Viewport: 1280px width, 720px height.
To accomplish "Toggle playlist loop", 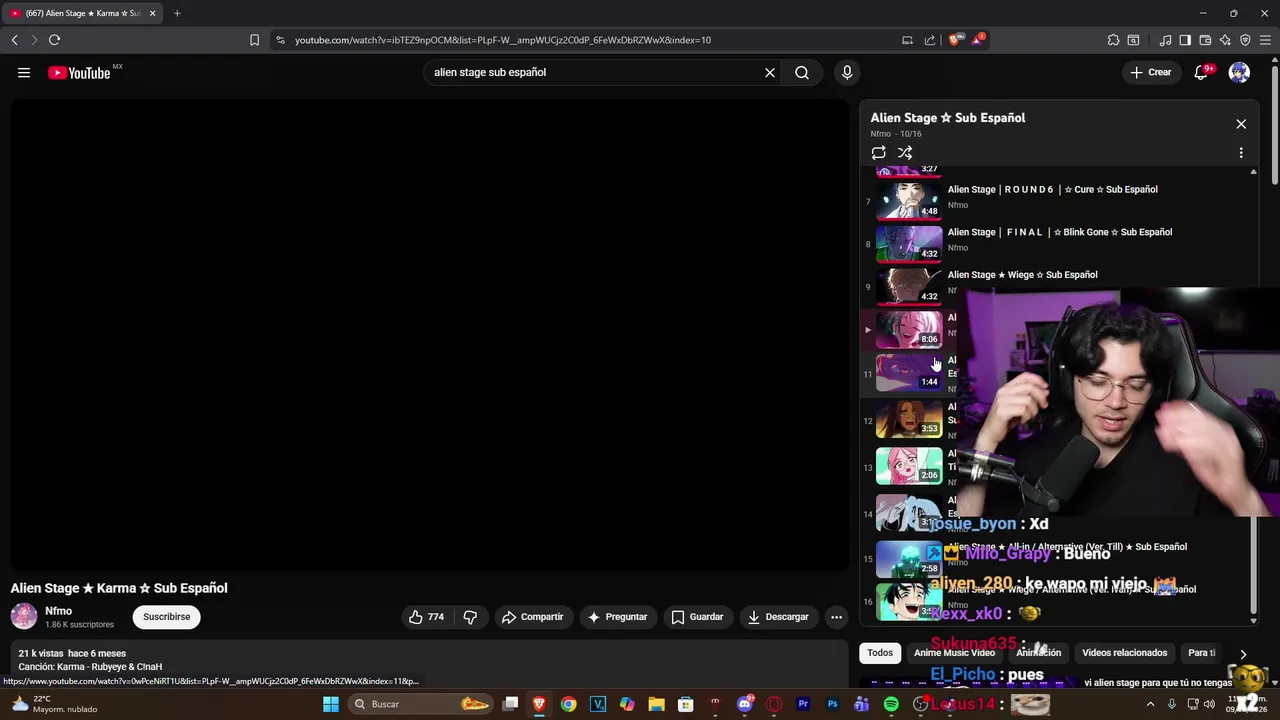I will (878, 153).
